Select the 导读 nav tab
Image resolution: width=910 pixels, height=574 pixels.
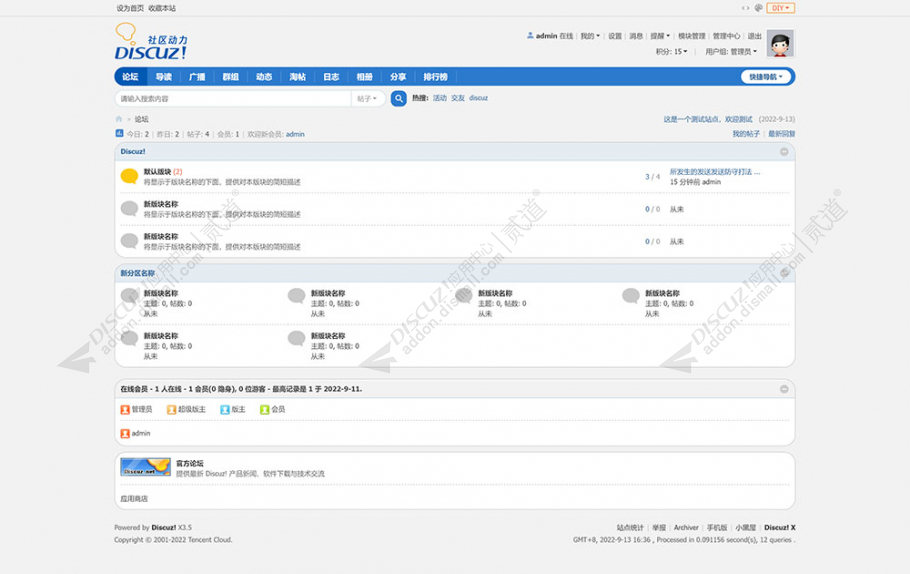164,77
